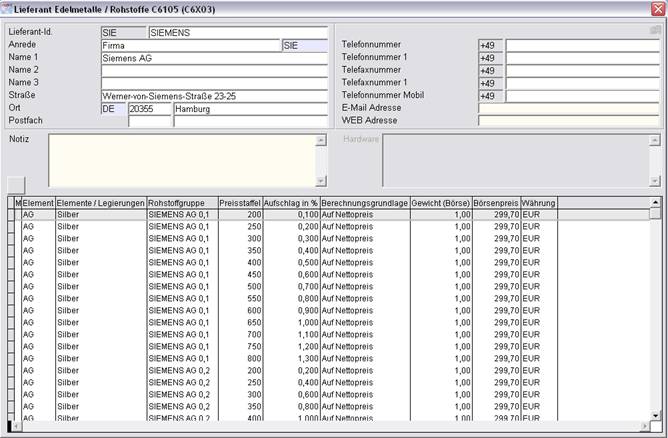This screenshot has height=438, width=668.
Task: Click the Straße field with Werner-von-Siemens-Straße
Action: (213, 96)
